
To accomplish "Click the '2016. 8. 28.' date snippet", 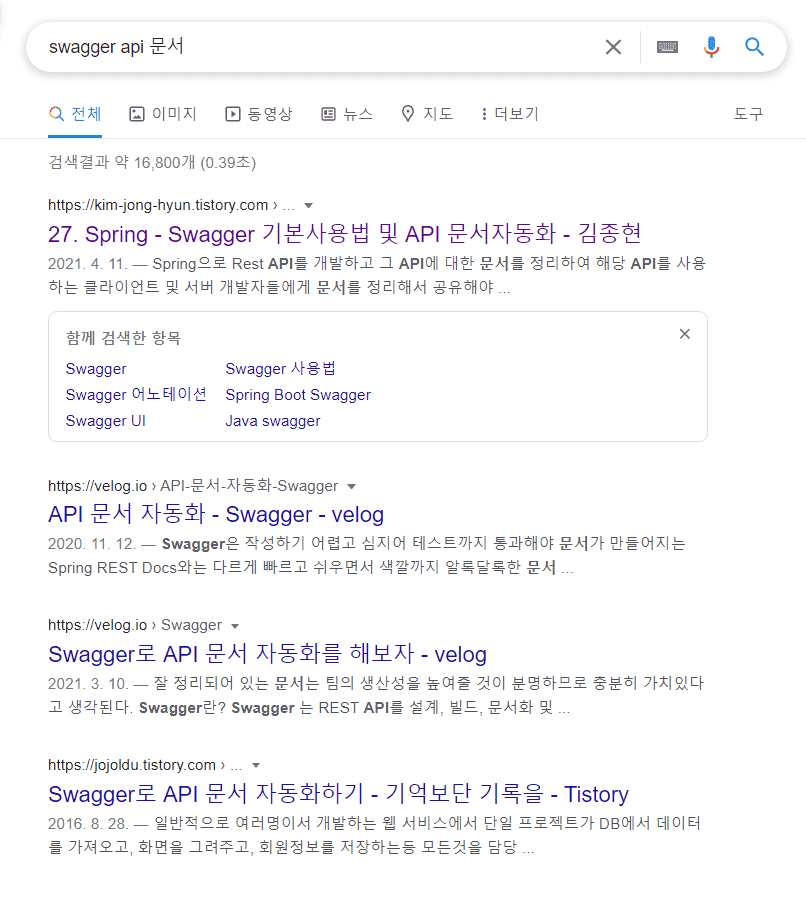I will point(88,824).
